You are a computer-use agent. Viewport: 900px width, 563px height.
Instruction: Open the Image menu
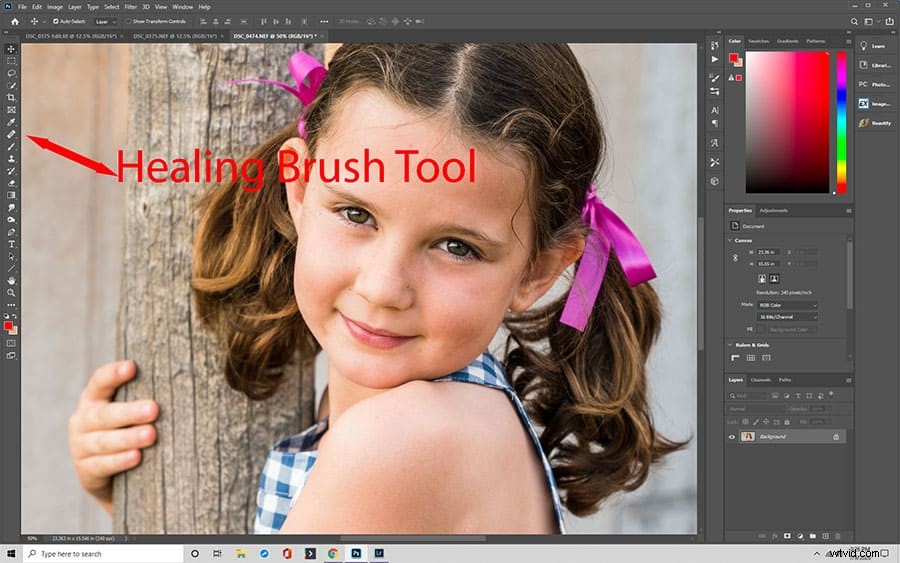(x=55, y=7)
